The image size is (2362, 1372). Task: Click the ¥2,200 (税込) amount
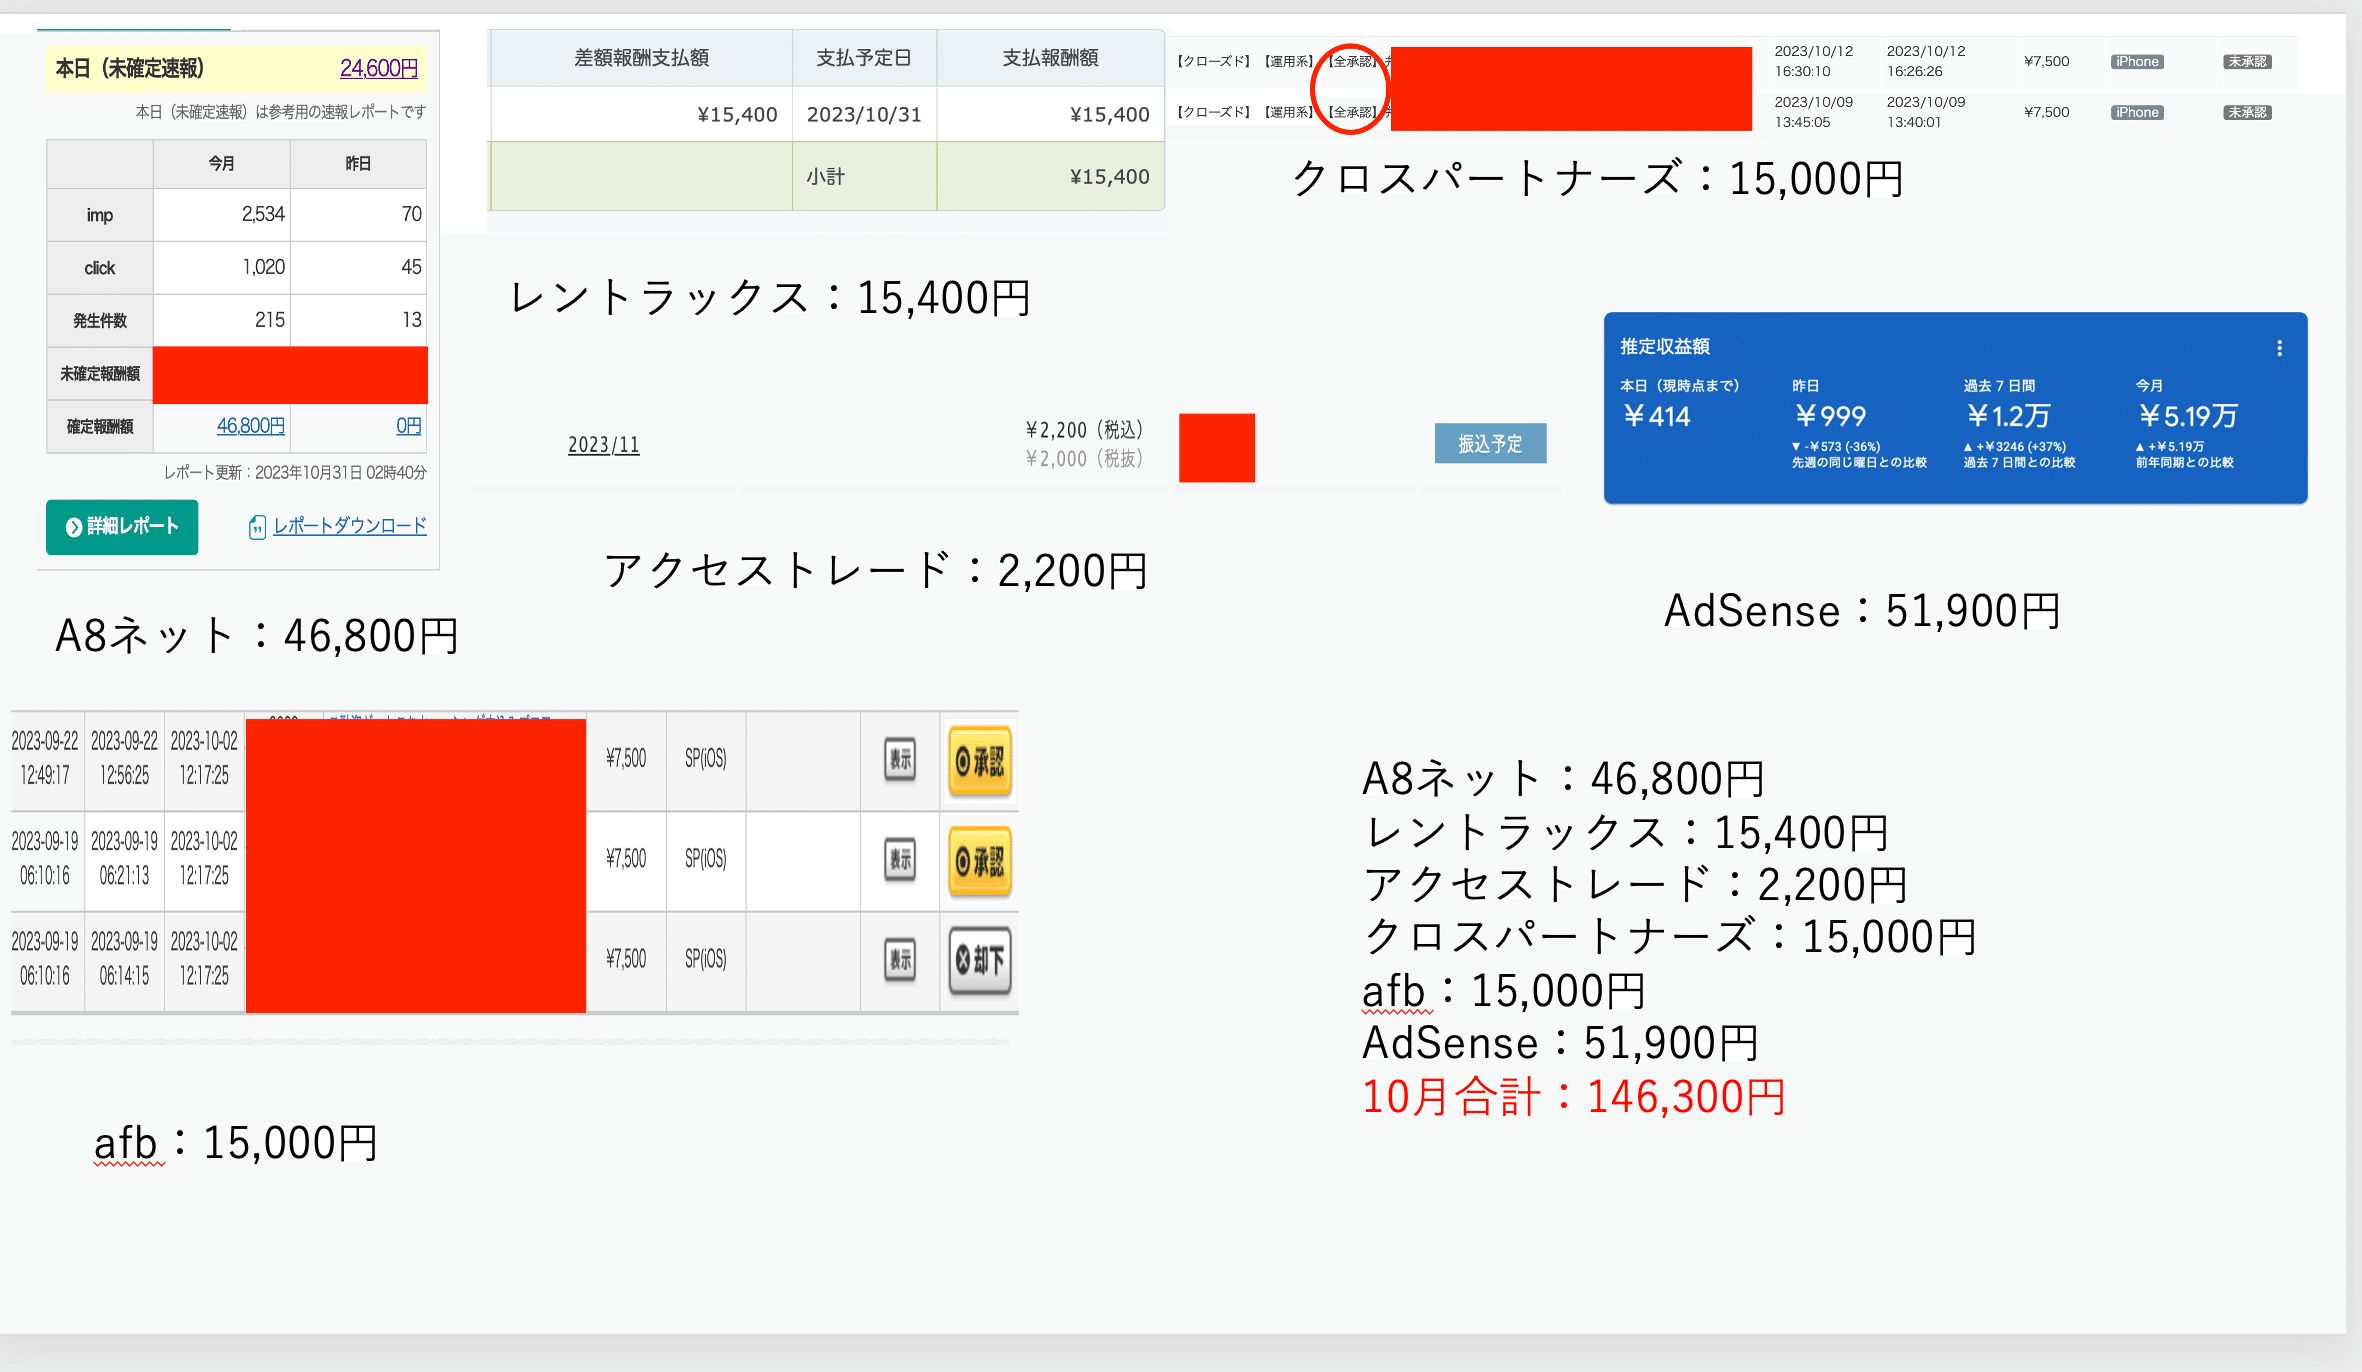click(x=1084, y=430)
